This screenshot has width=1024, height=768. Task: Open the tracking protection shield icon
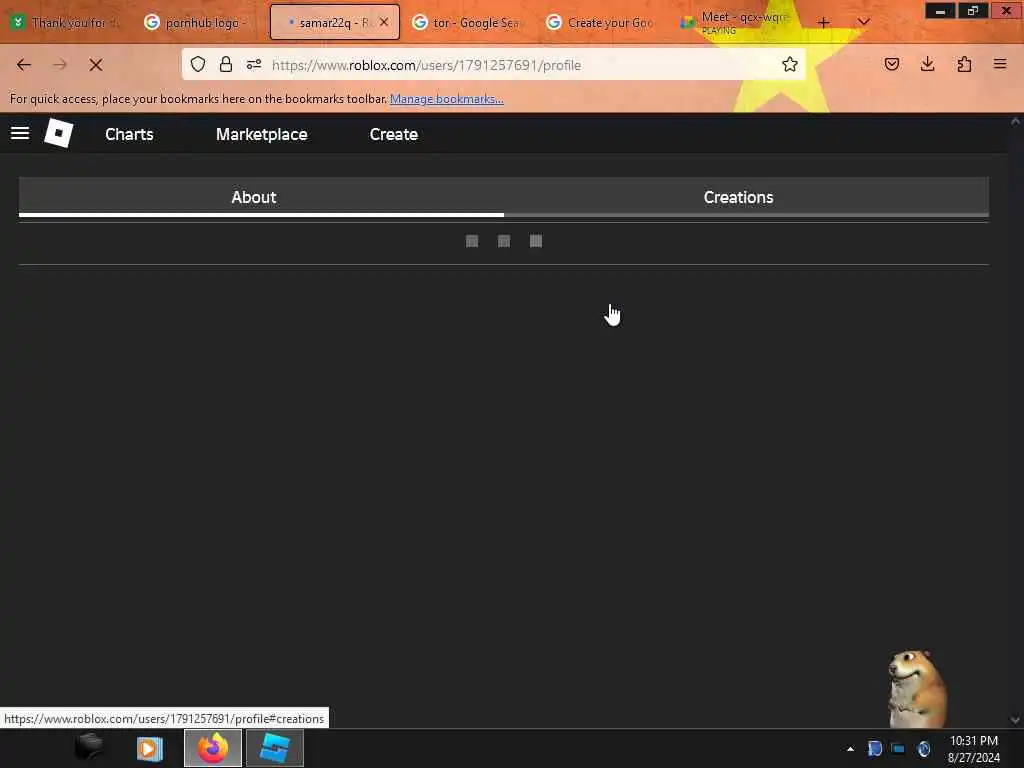(x=198, y=64)
